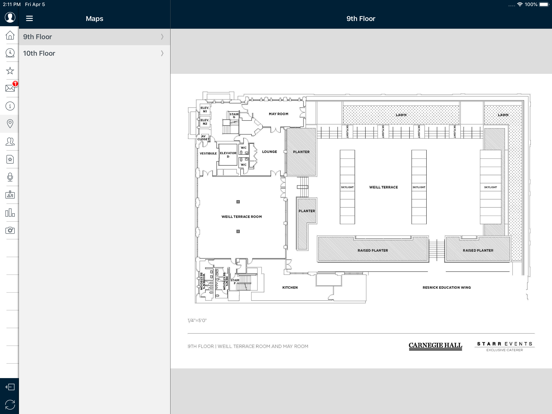
Task: Click the refresh sync icon
Action: click(10, 405)
